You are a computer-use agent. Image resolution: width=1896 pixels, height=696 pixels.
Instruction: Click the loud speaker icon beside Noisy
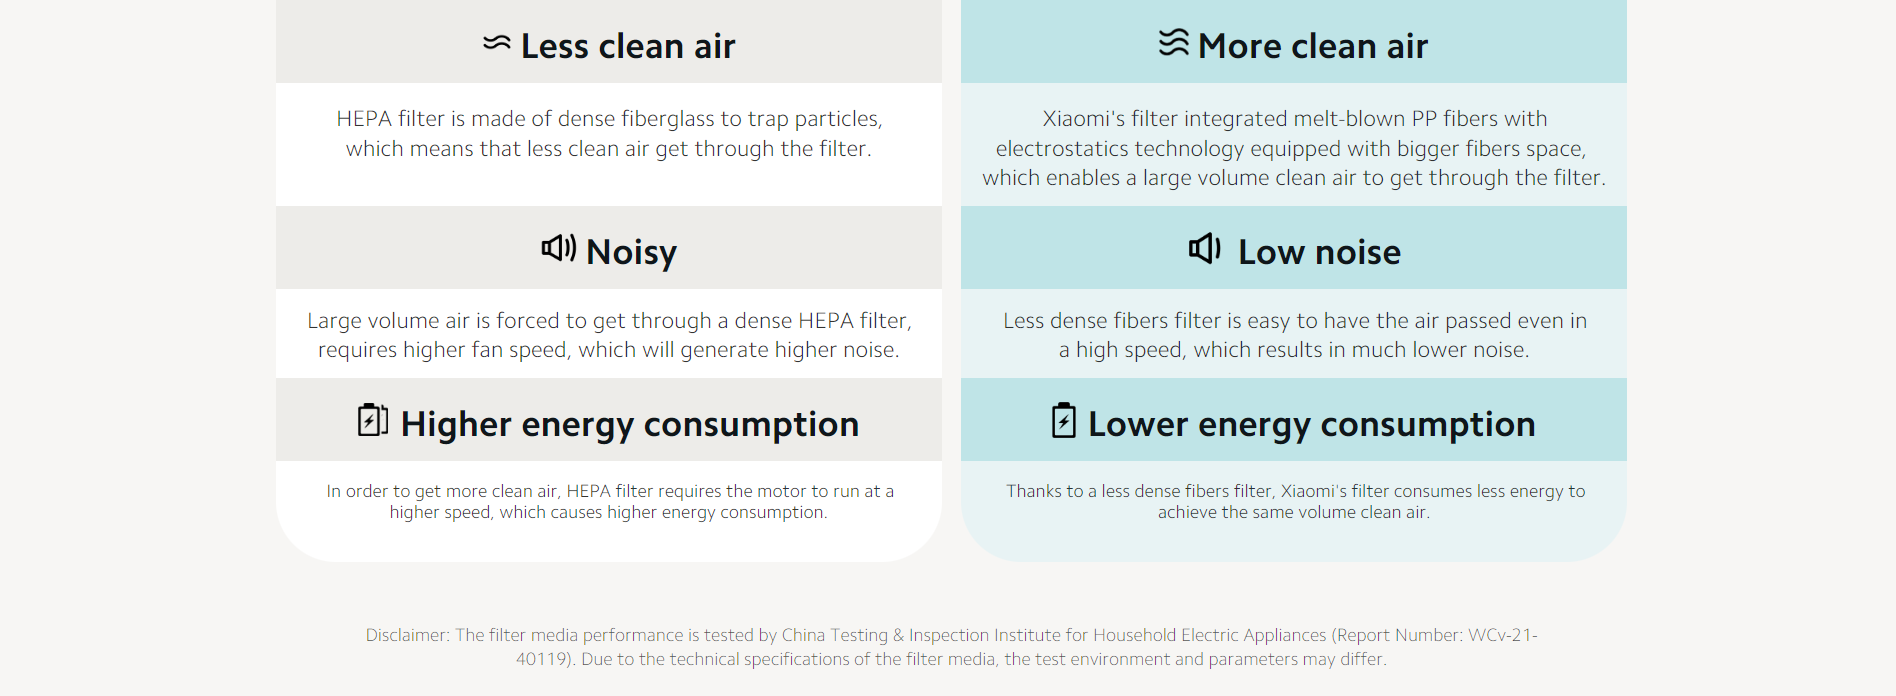click(559, 248)
